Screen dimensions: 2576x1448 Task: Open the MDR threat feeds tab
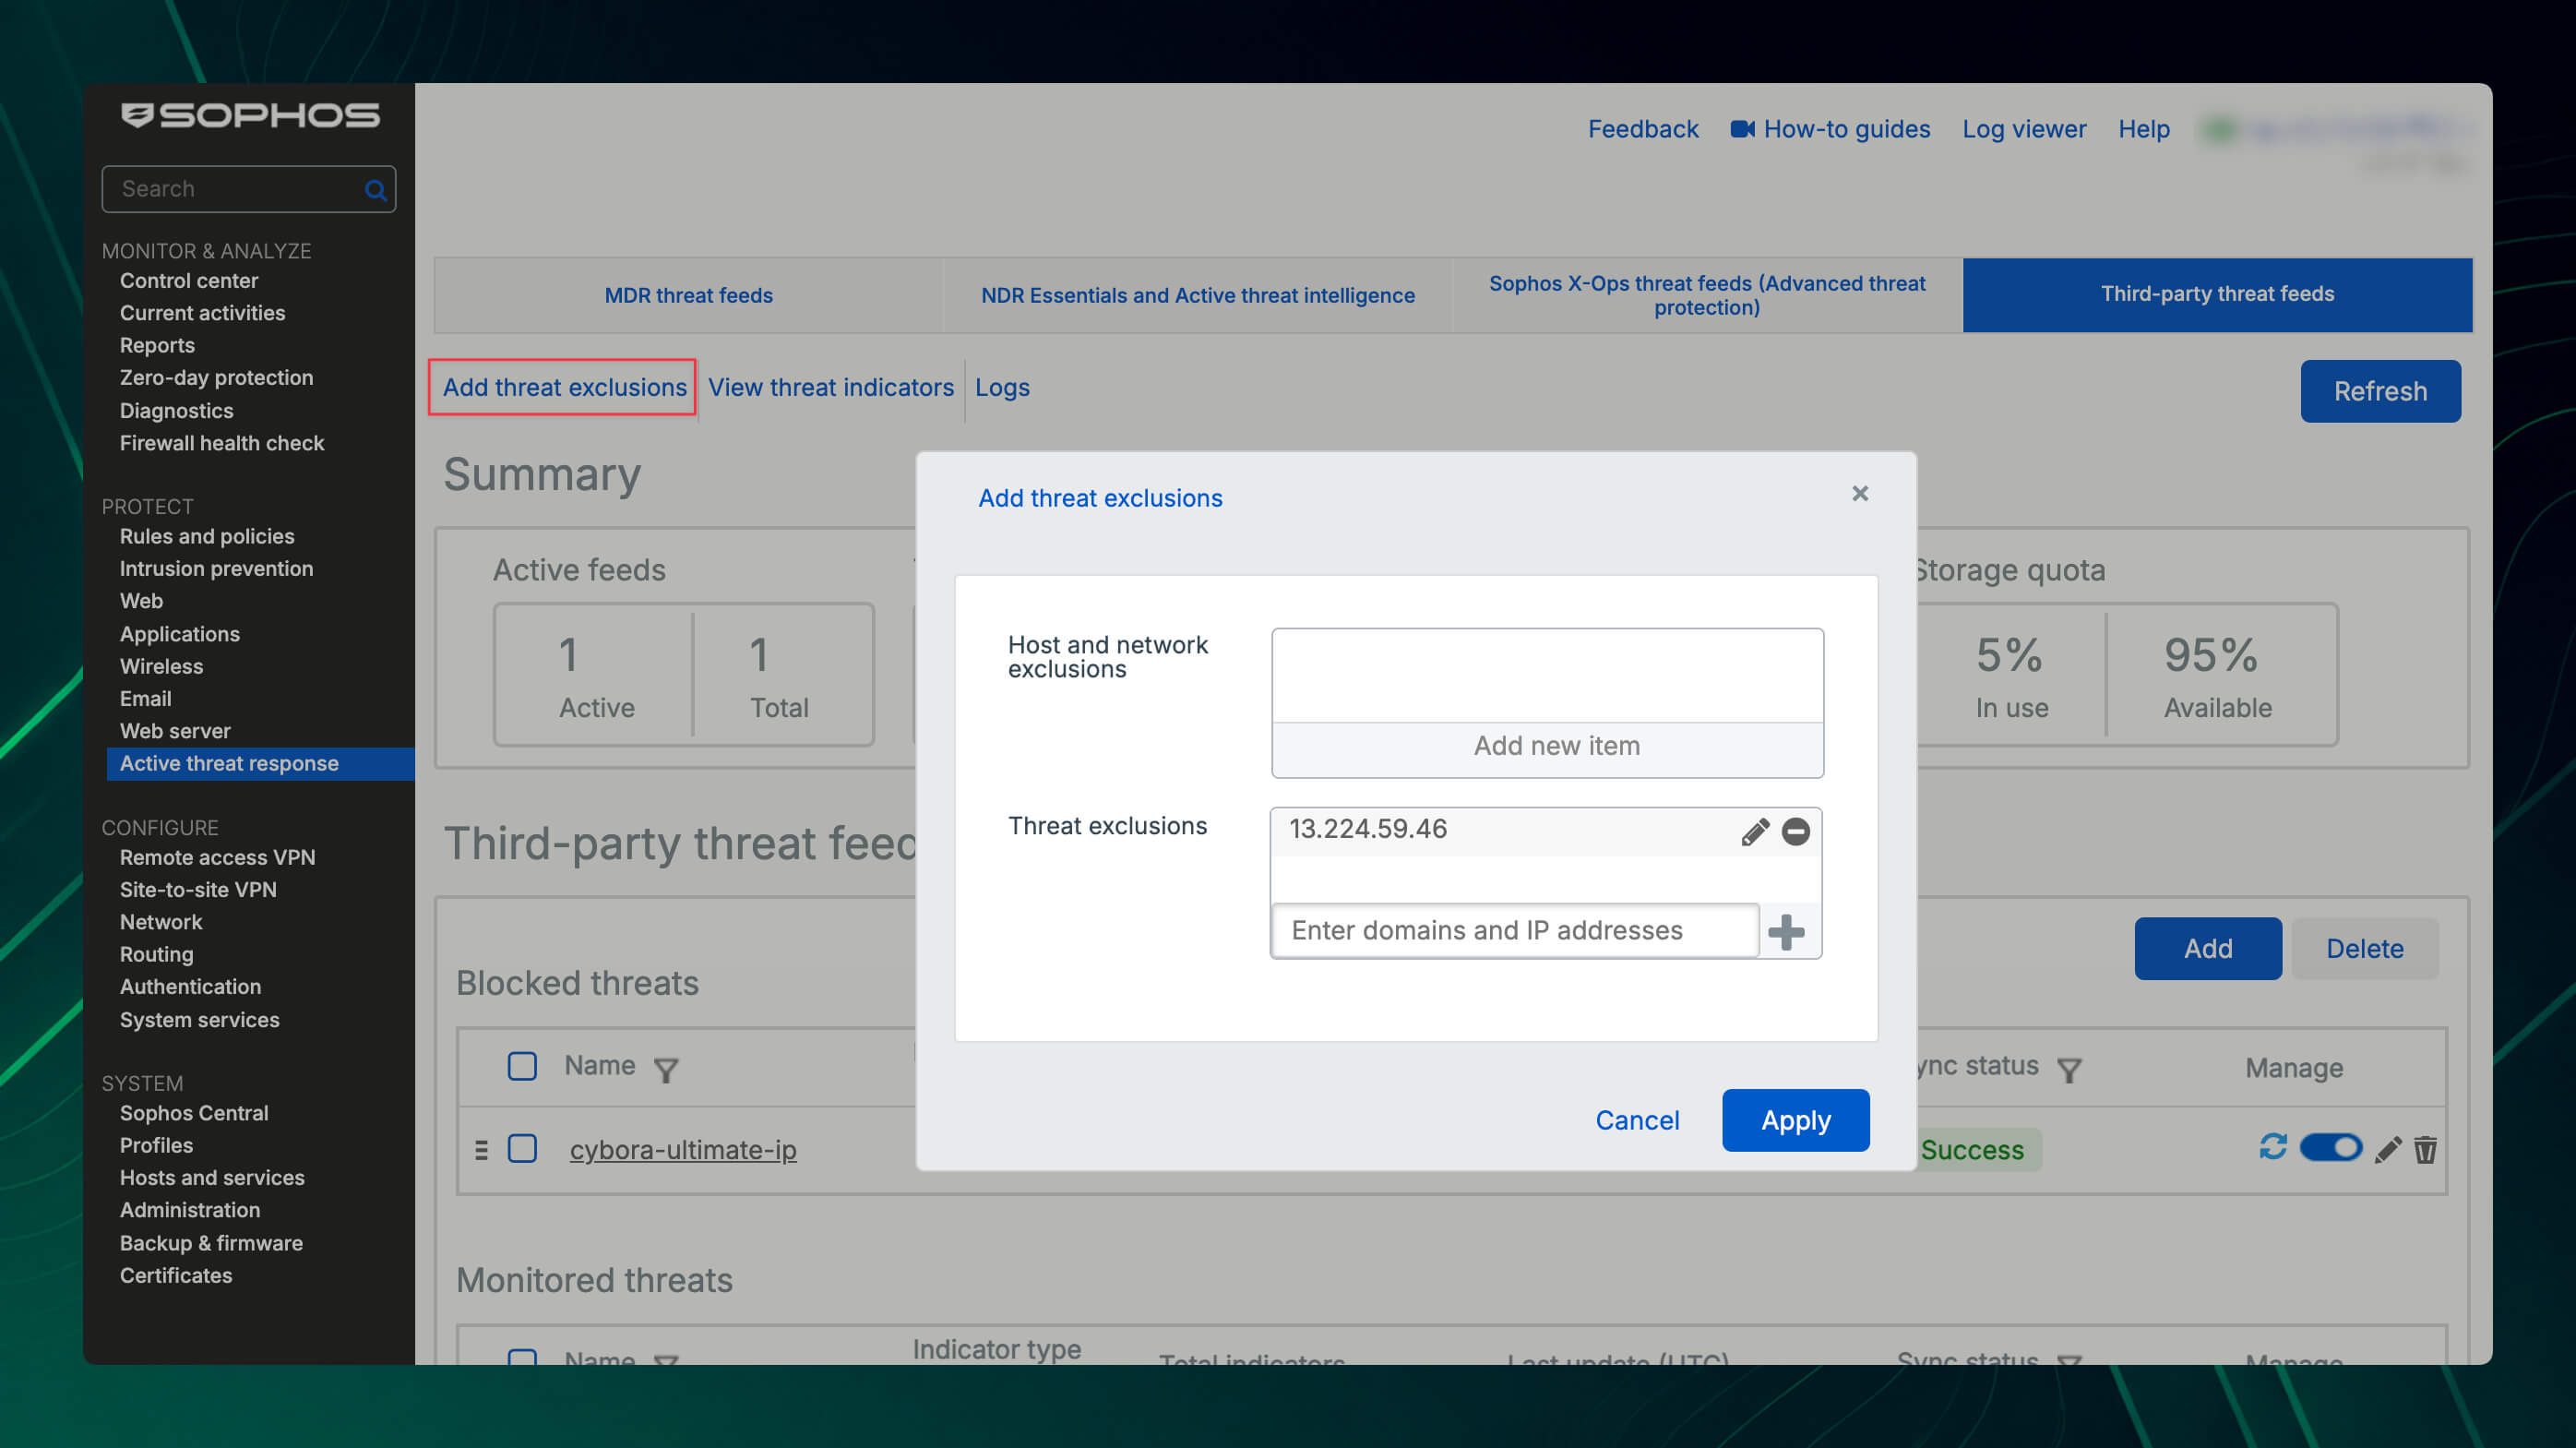point(688,295)
